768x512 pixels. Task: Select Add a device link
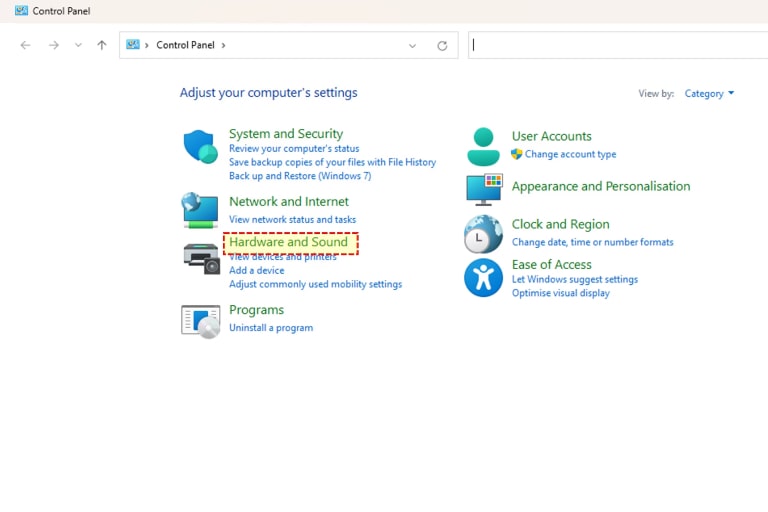click(256, 270)
